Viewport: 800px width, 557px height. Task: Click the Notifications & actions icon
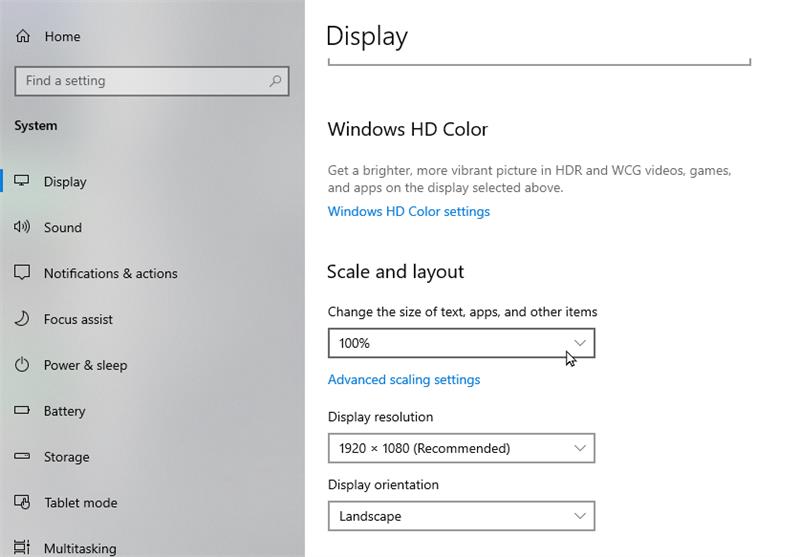tap(22, 273)
